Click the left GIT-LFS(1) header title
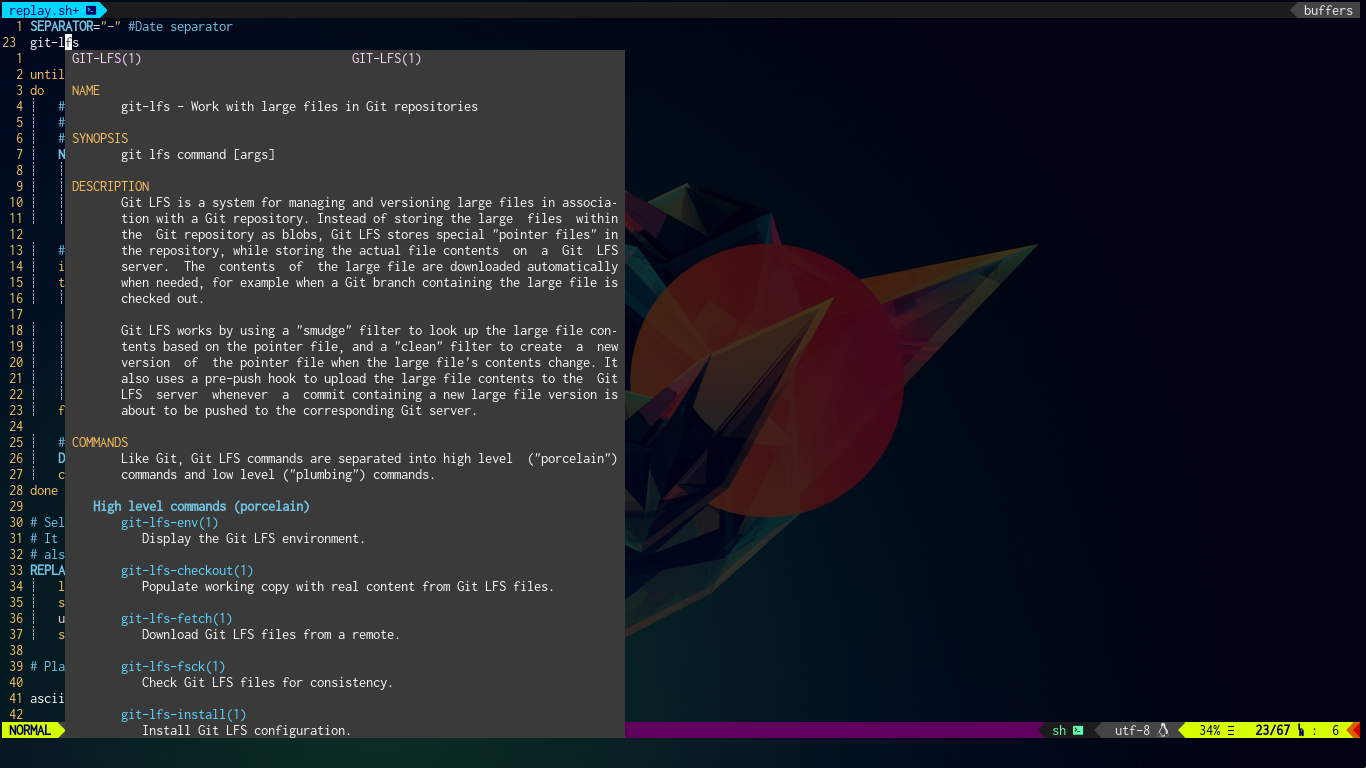 [107, 58]
